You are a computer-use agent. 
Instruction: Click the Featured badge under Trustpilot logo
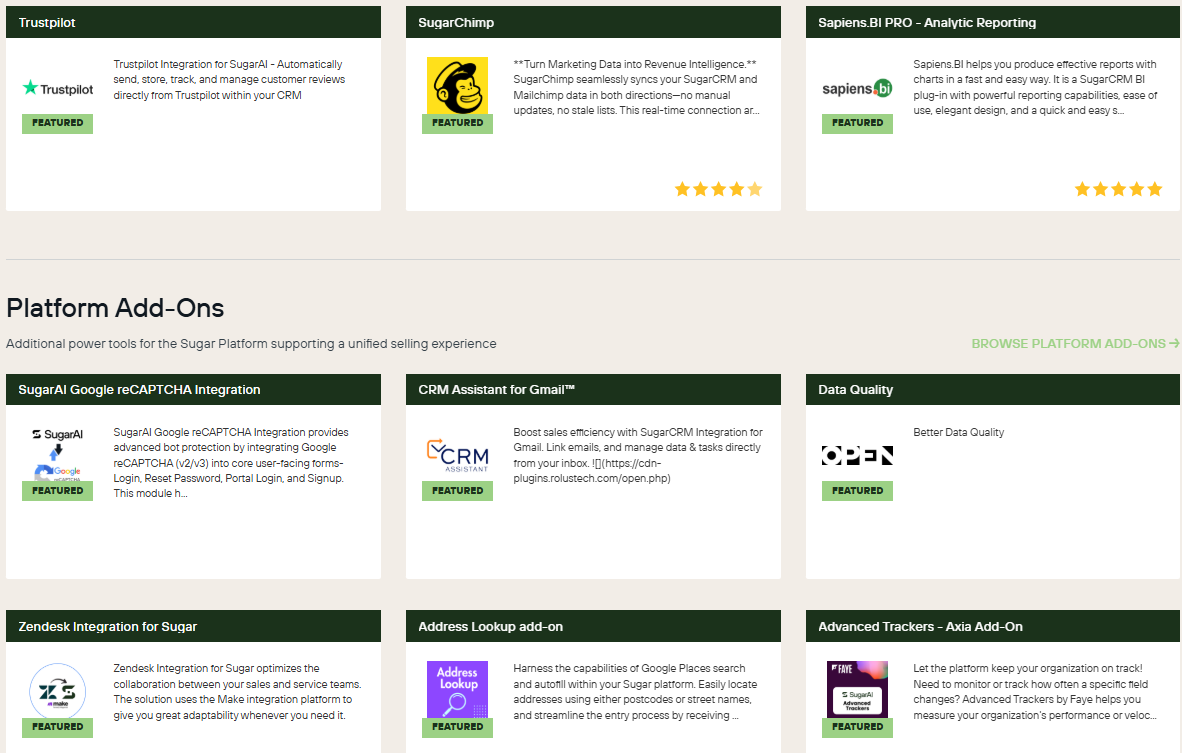[57, 123]
